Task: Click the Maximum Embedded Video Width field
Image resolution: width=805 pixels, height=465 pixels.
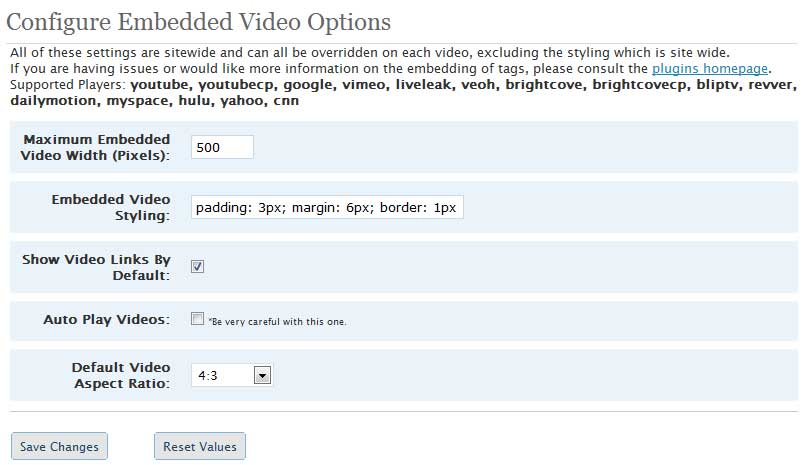Action: tap(222, 147)
